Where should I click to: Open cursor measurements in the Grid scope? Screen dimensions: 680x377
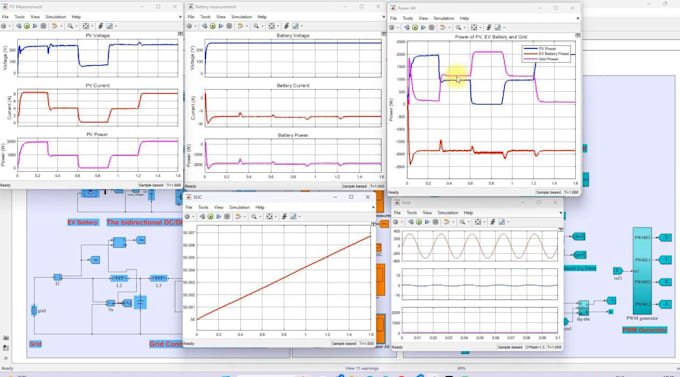point(502,222)
